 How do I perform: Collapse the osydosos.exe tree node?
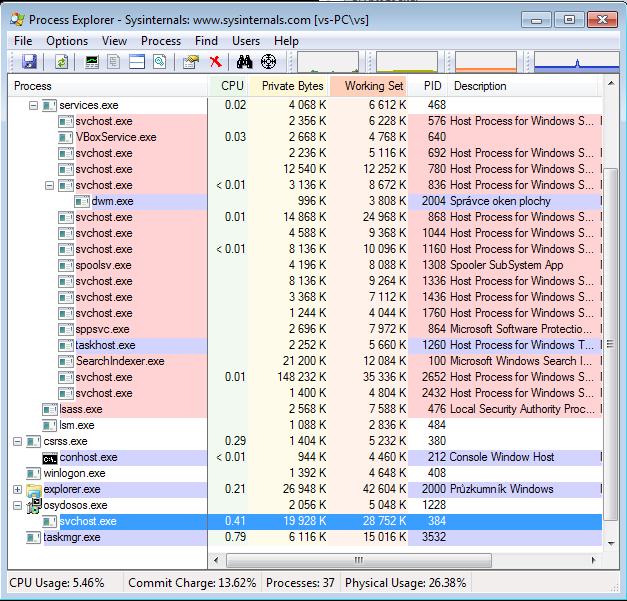(18, 505)
